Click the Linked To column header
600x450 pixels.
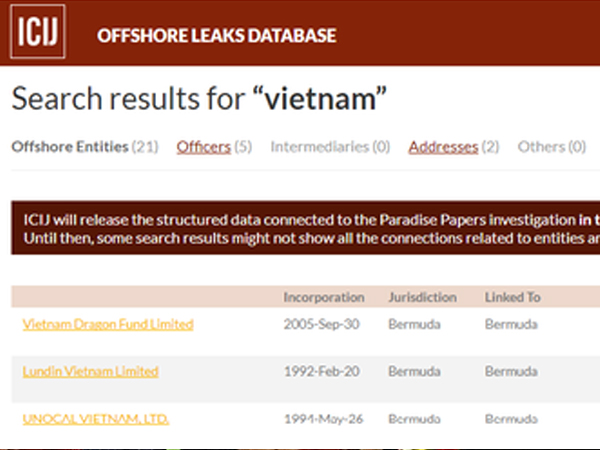coord(513,297)
